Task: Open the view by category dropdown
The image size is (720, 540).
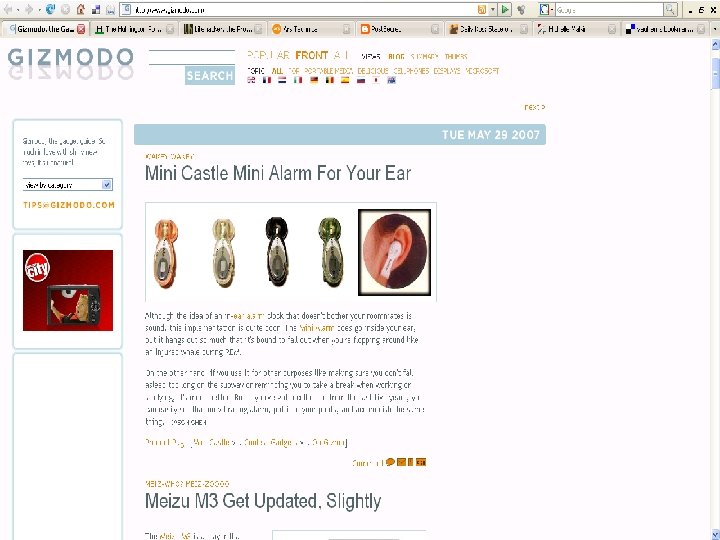Action: pos(68,185)
